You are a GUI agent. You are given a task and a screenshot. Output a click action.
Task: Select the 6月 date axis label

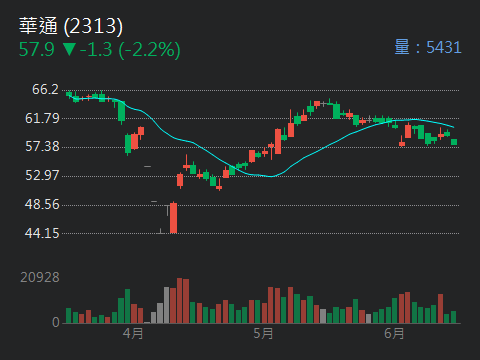pos(394,333)
